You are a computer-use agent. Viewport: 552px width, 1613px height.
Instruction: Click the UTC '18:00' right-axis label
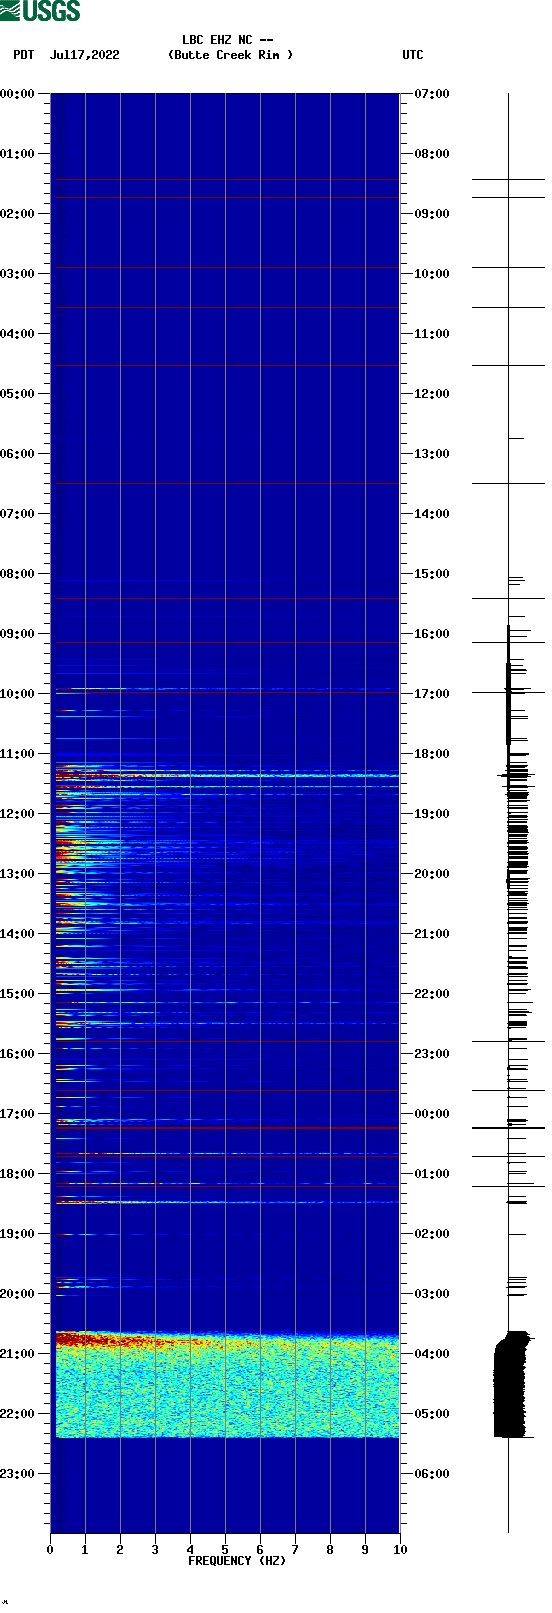432,754
